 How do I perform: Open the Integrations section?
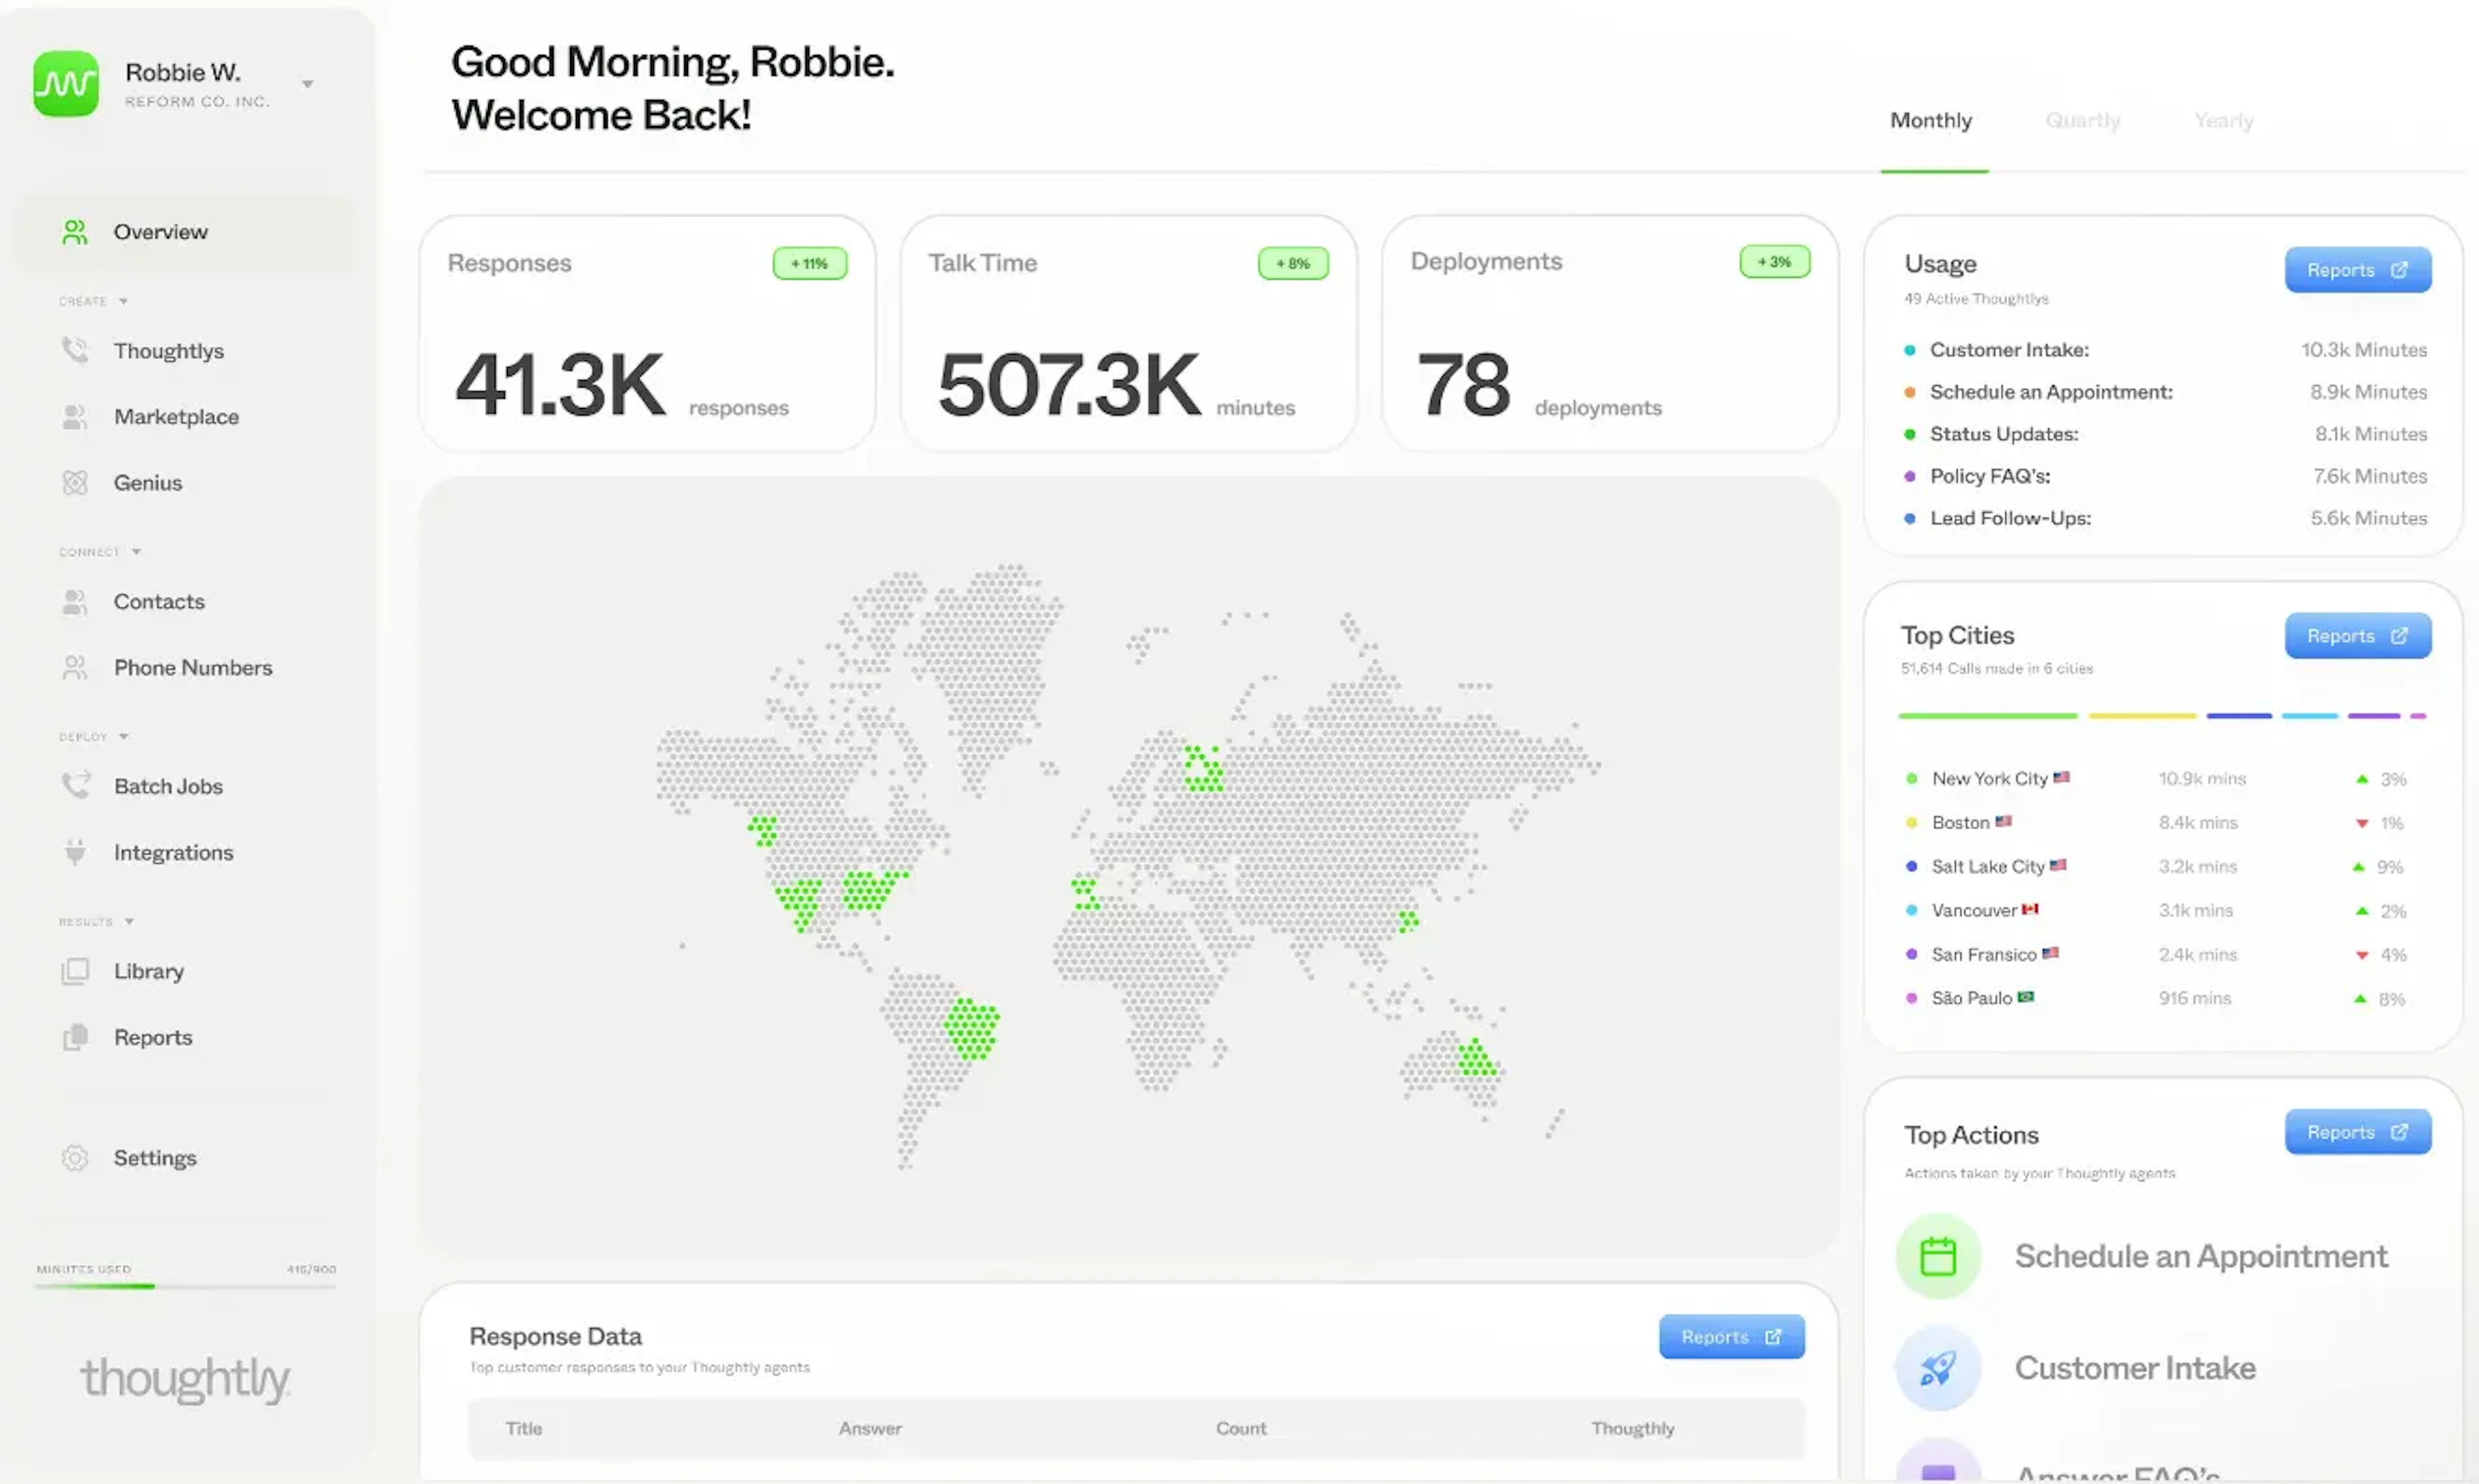173,852
